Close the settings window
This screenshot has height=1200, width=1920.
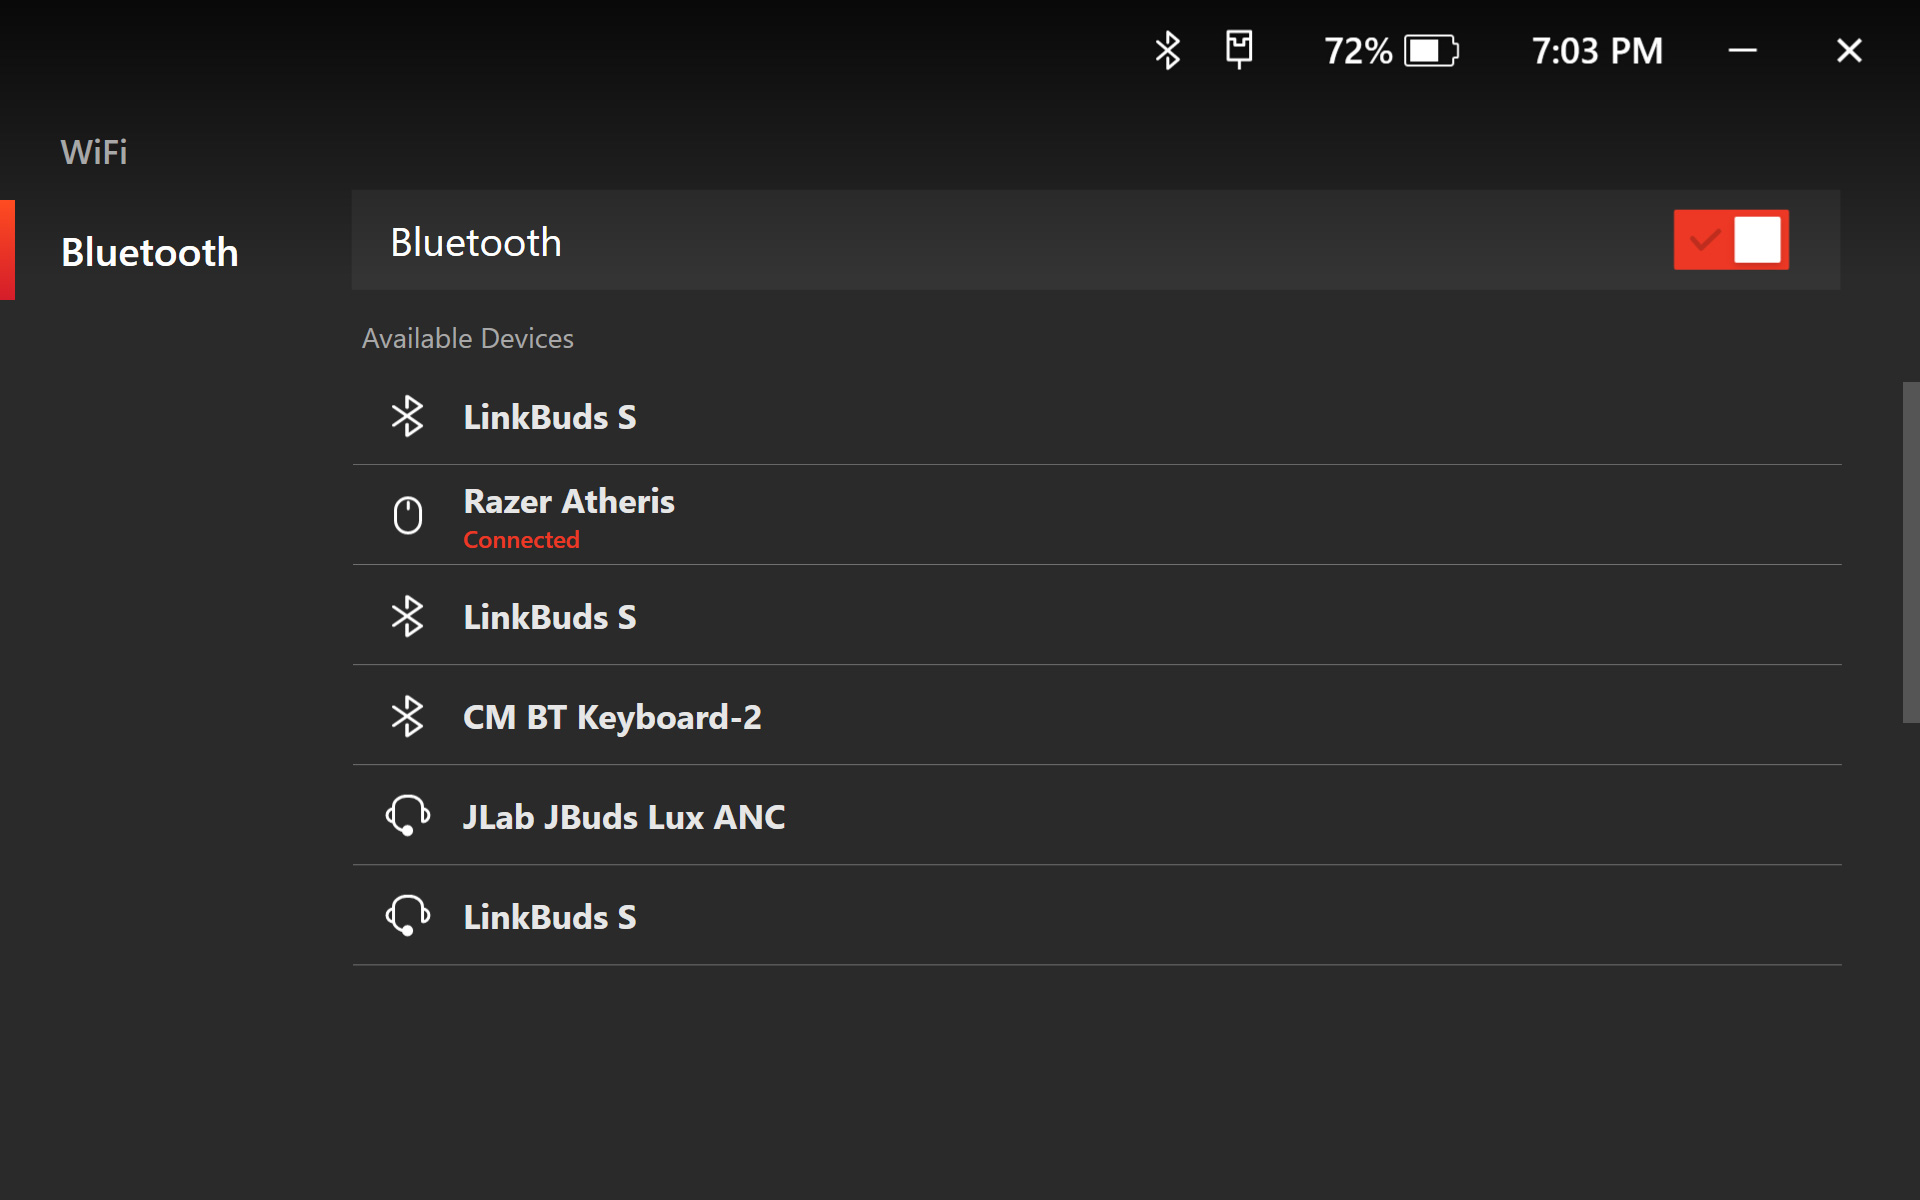1849,51
